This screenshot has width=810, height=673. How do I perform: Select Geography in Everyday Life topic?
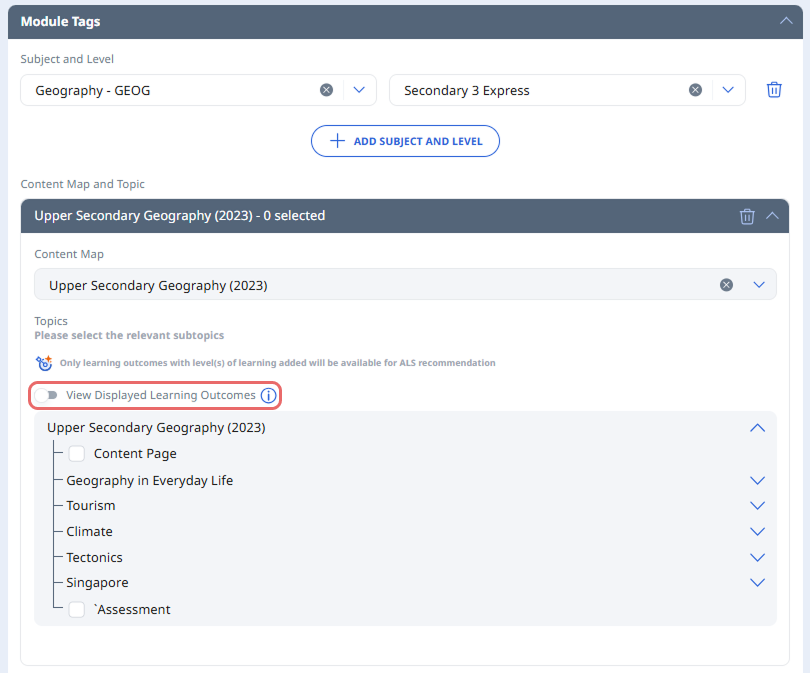click(149, 481)
